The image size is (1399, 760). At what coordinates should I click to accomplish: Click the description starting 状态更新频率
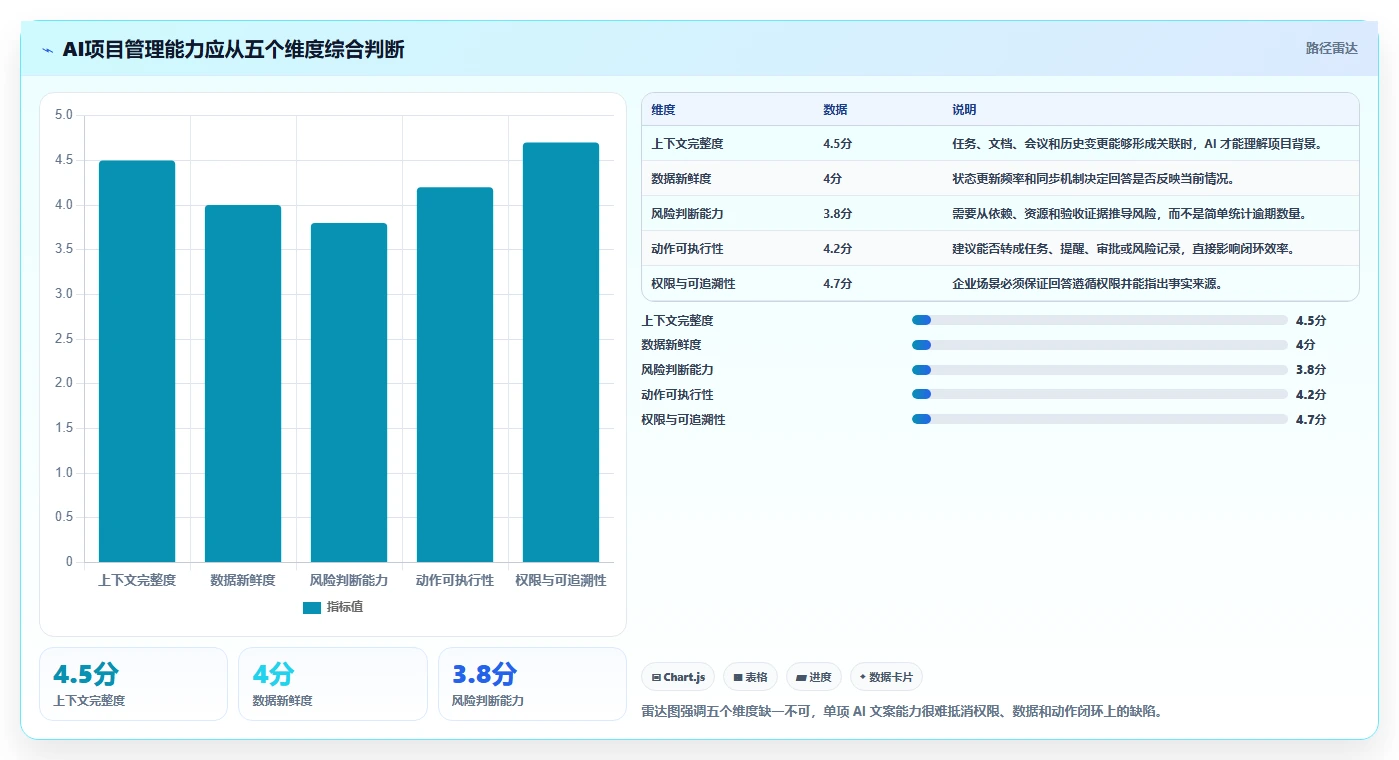(1093, 179)
